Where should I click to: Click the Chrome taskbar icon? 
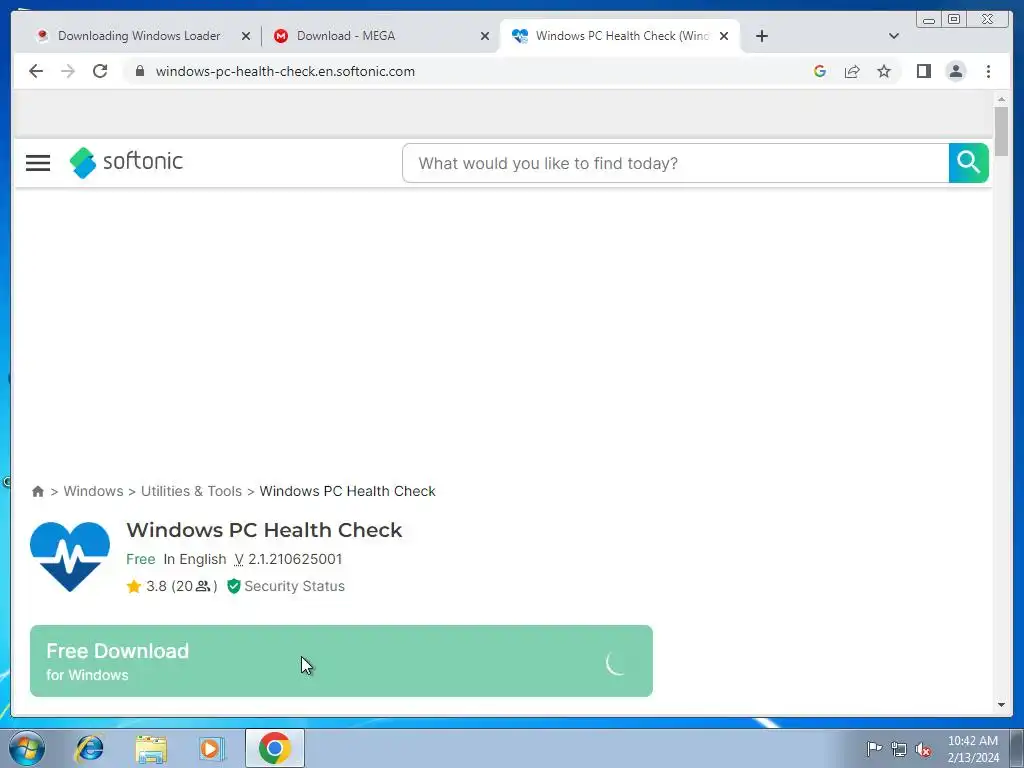(275, 748)
